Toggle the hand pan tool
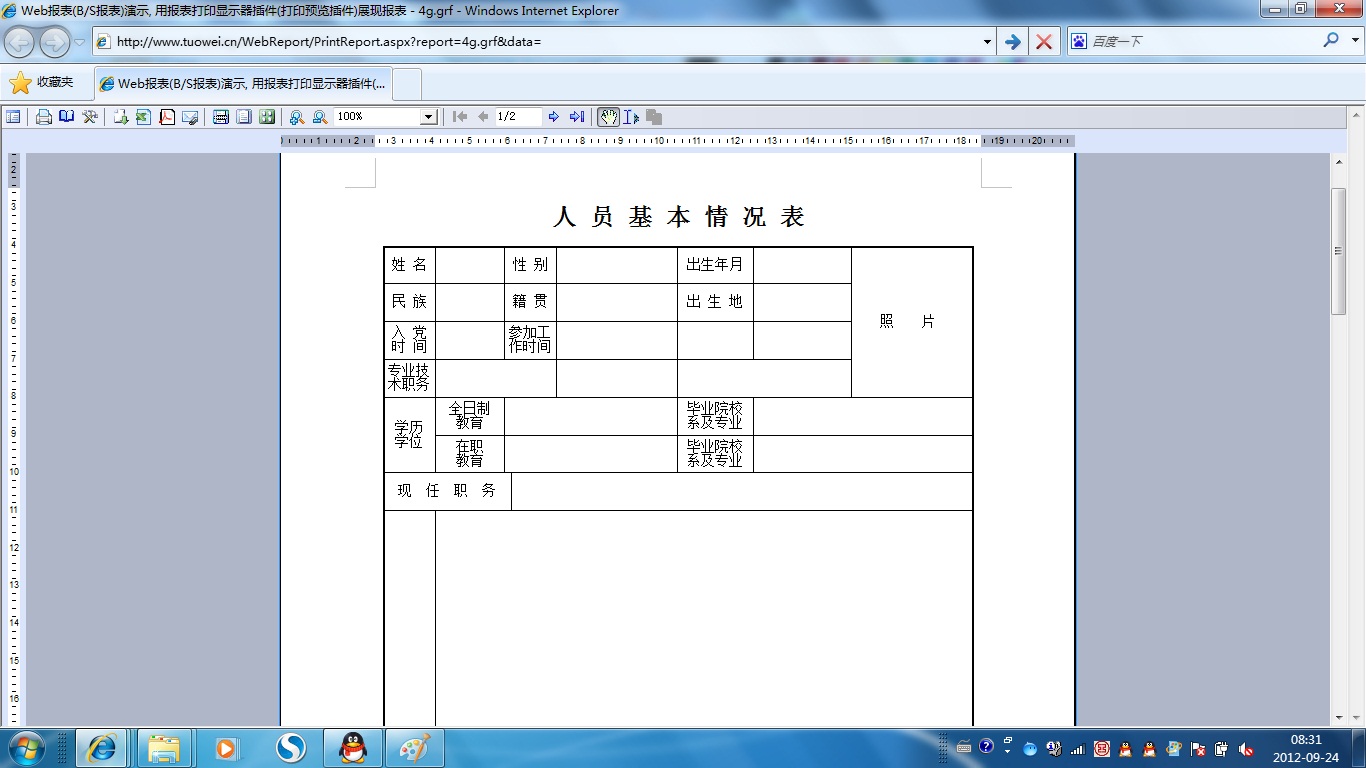Screen dimensions: 1366x768 pyautogui.click(x=608, y=117)
